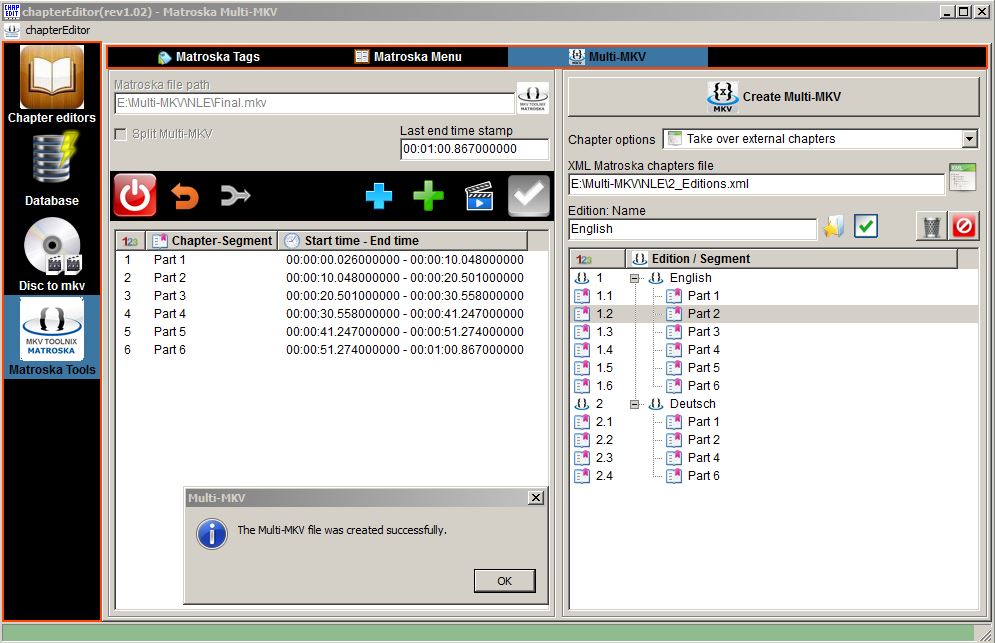Viewport: 995px width, 643px height.
Task: Open the Chapter editors section
Action: [52, 85]
